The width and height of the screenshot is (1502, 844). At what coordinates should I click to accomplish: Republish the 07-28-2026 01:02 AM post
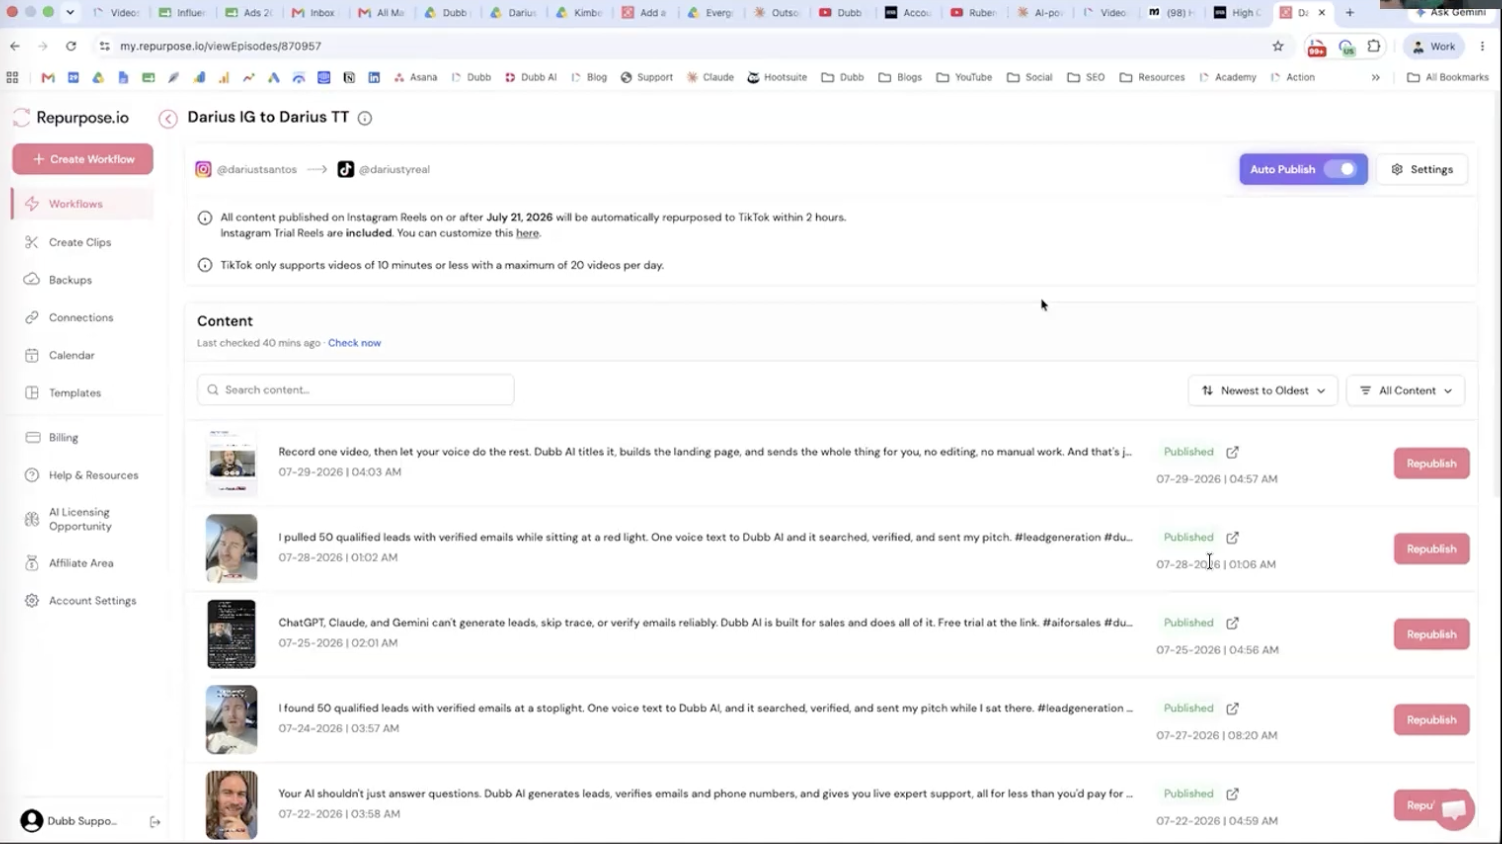coord(1431,549)
